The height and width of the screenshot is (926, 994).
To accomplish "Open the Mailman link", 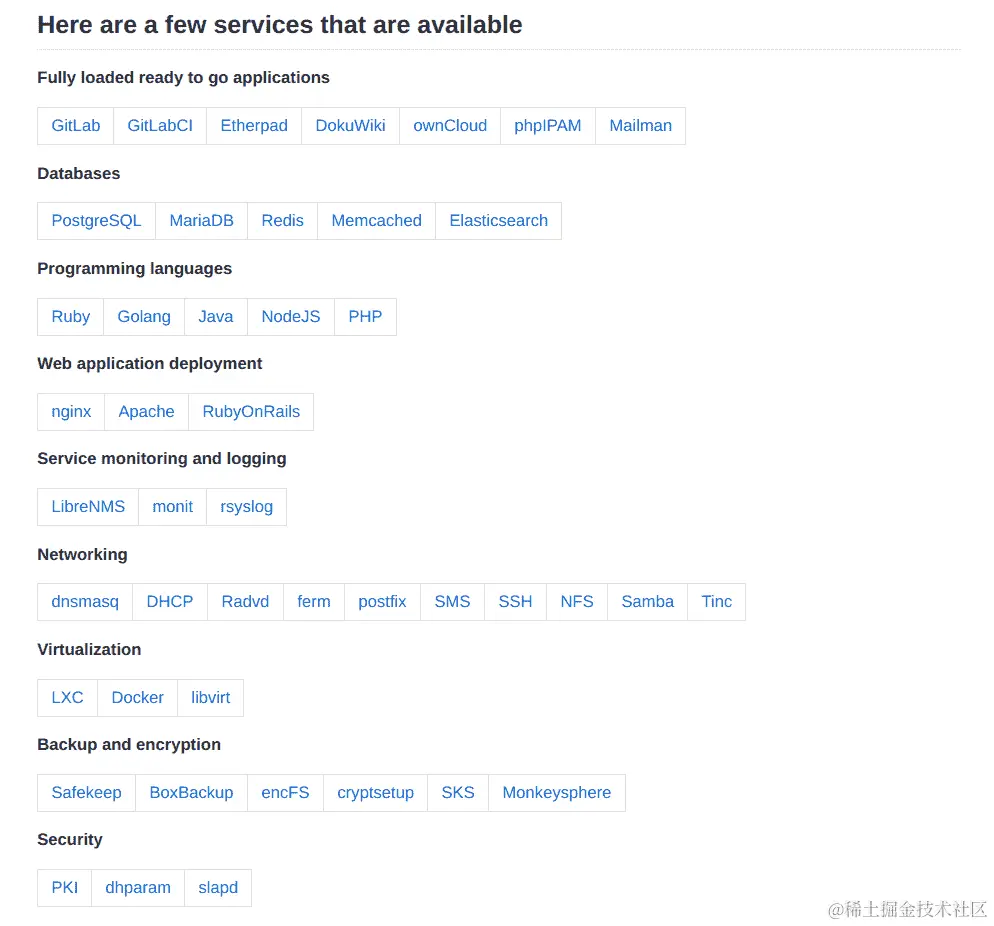I will (640, 126).
